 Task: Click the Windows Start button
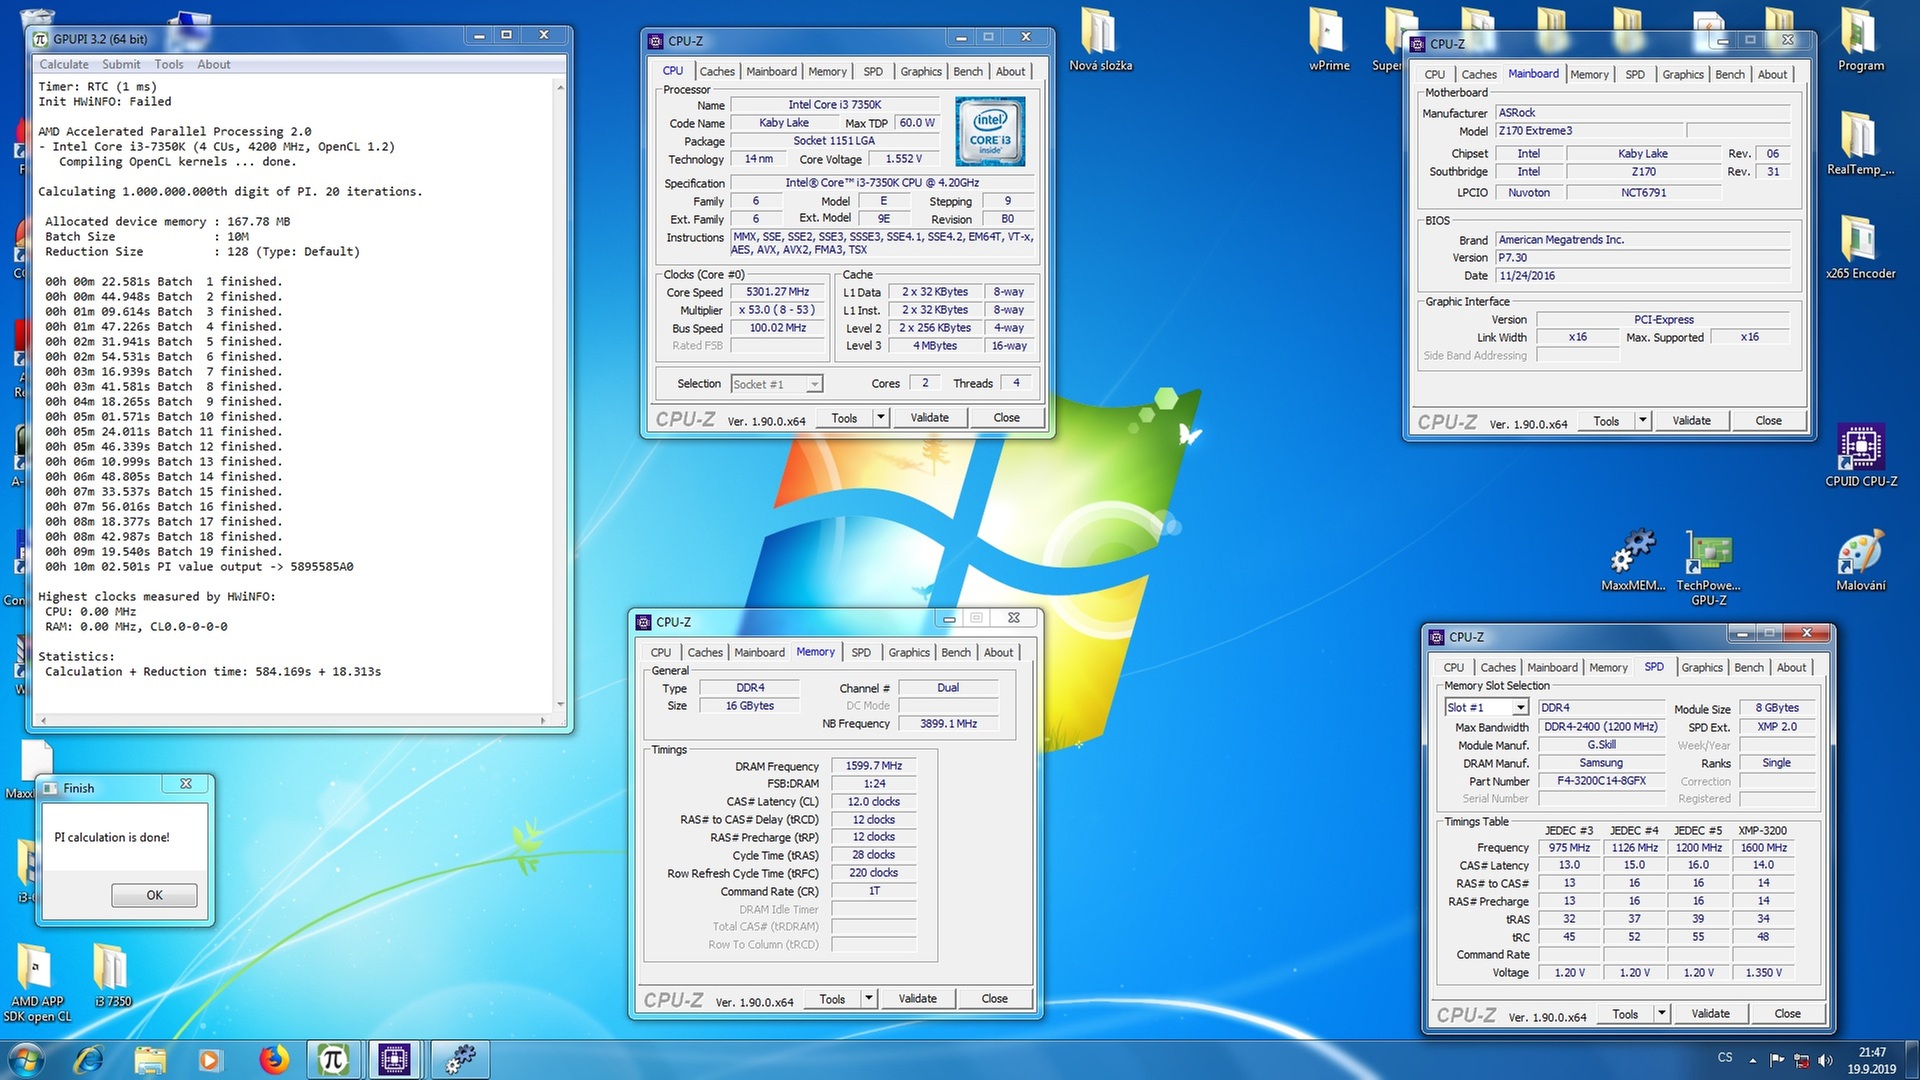coord(27,1060)
